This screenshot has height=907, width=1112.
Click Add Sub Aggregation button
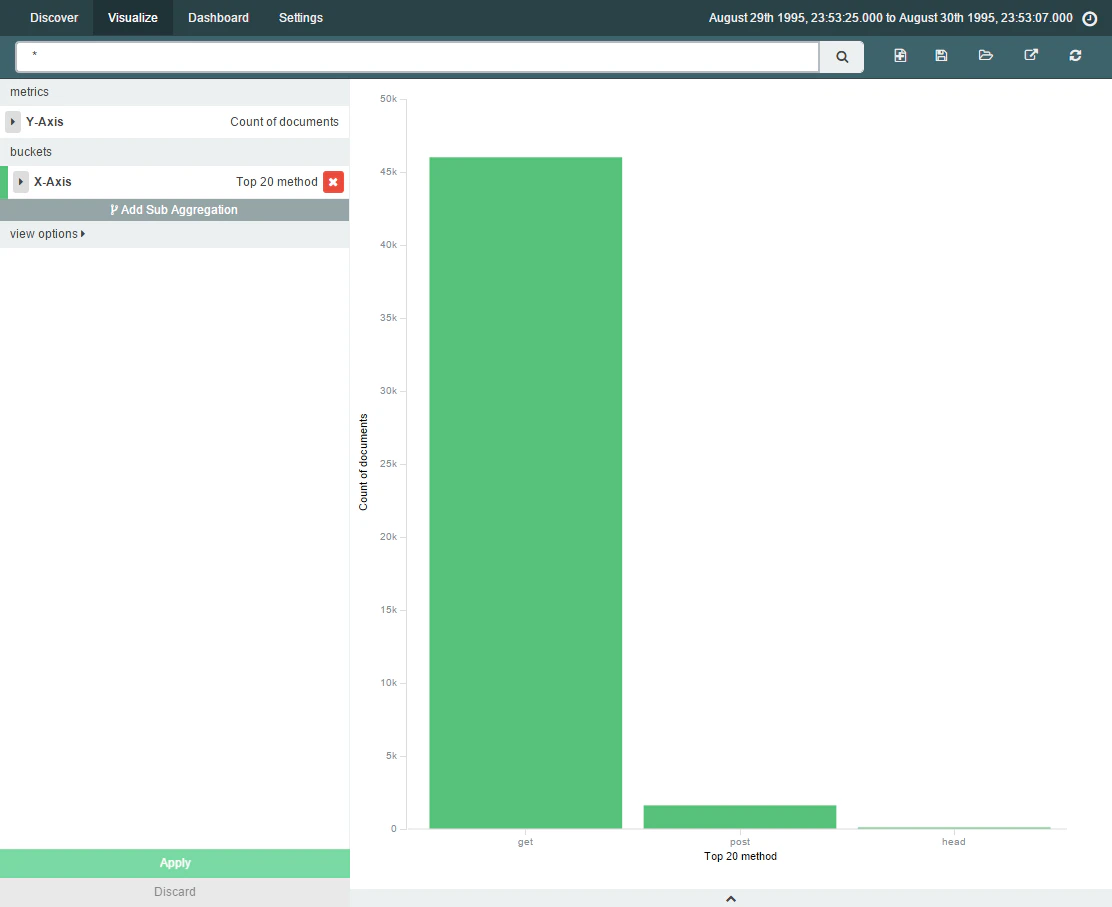click(x=174, y=210)
